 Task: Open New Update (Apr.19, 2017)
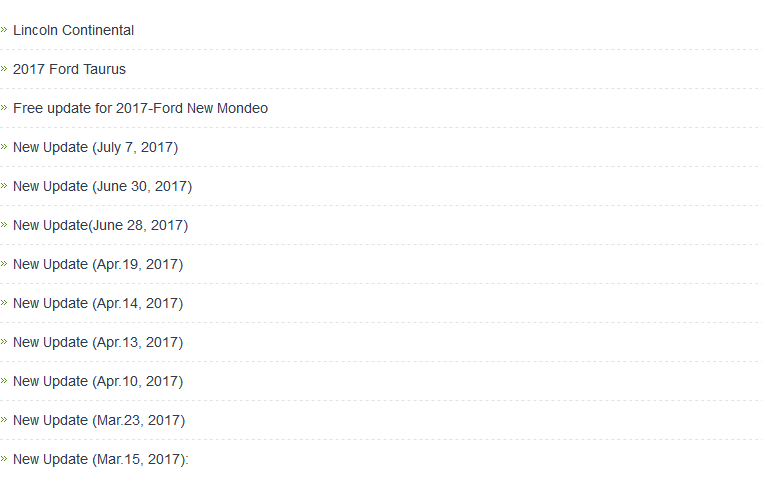point(98,264)
